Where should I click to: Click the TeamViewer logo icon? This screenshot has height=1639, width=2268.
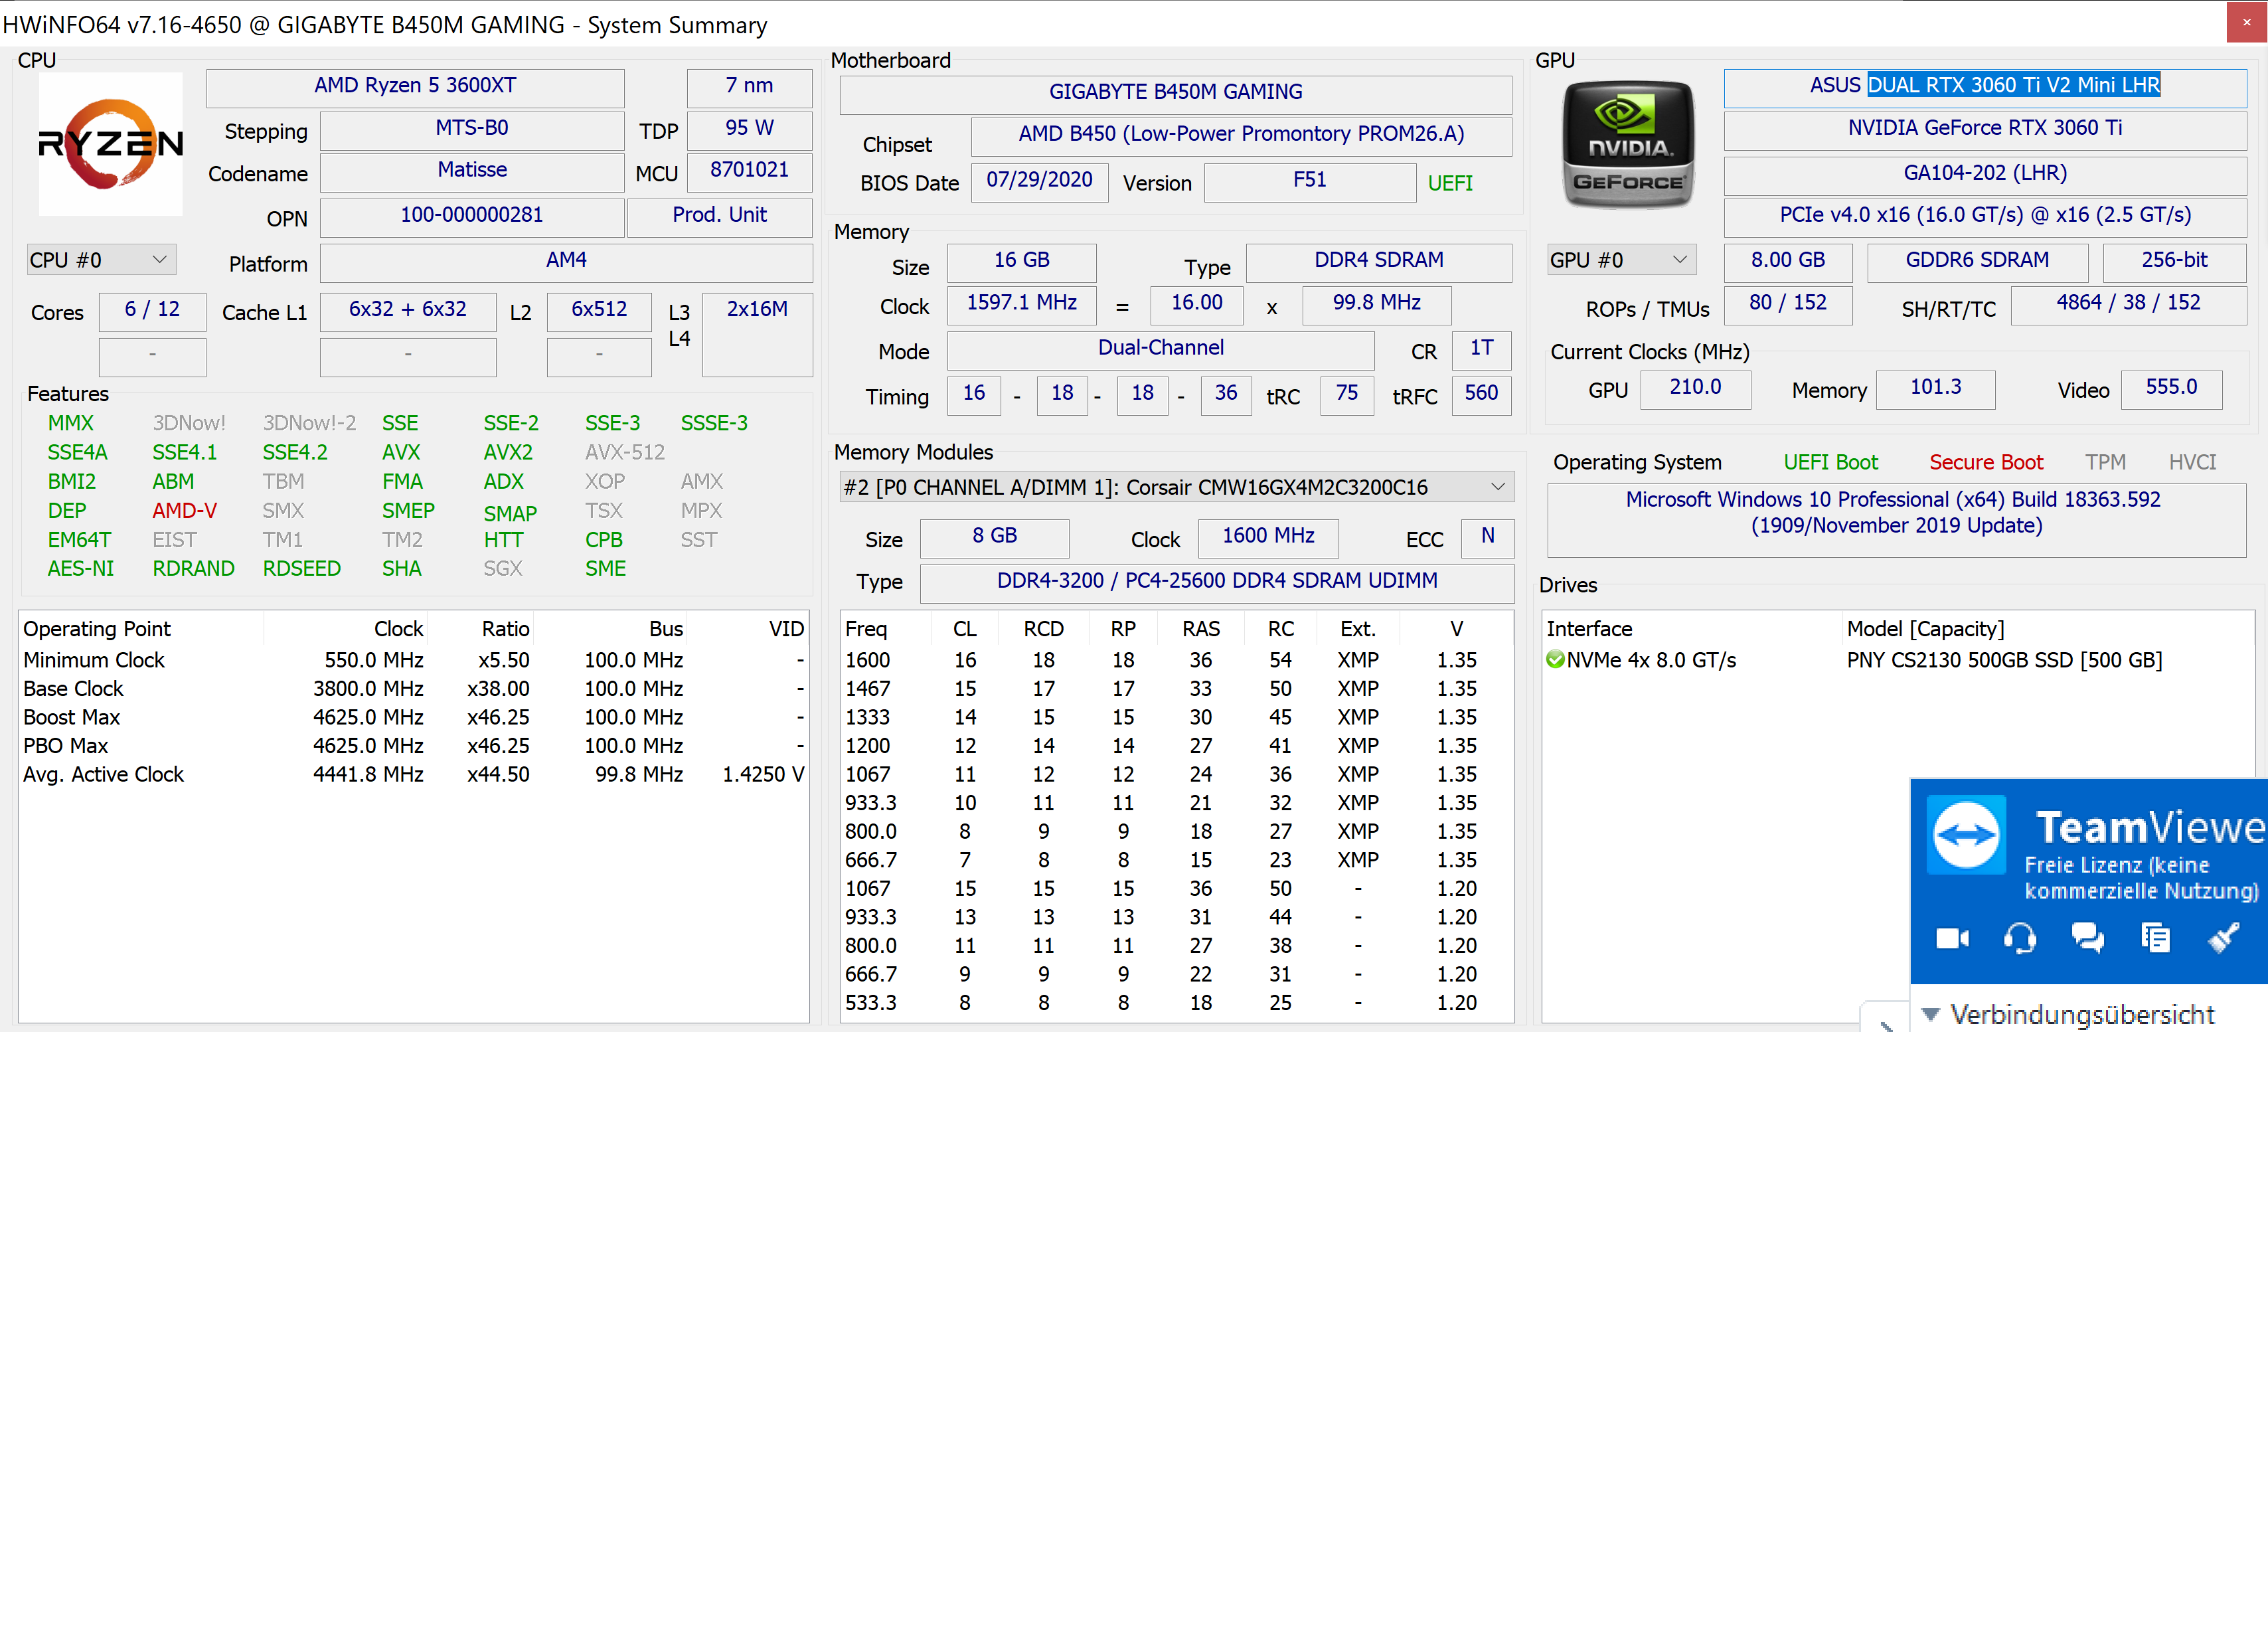1966,835
